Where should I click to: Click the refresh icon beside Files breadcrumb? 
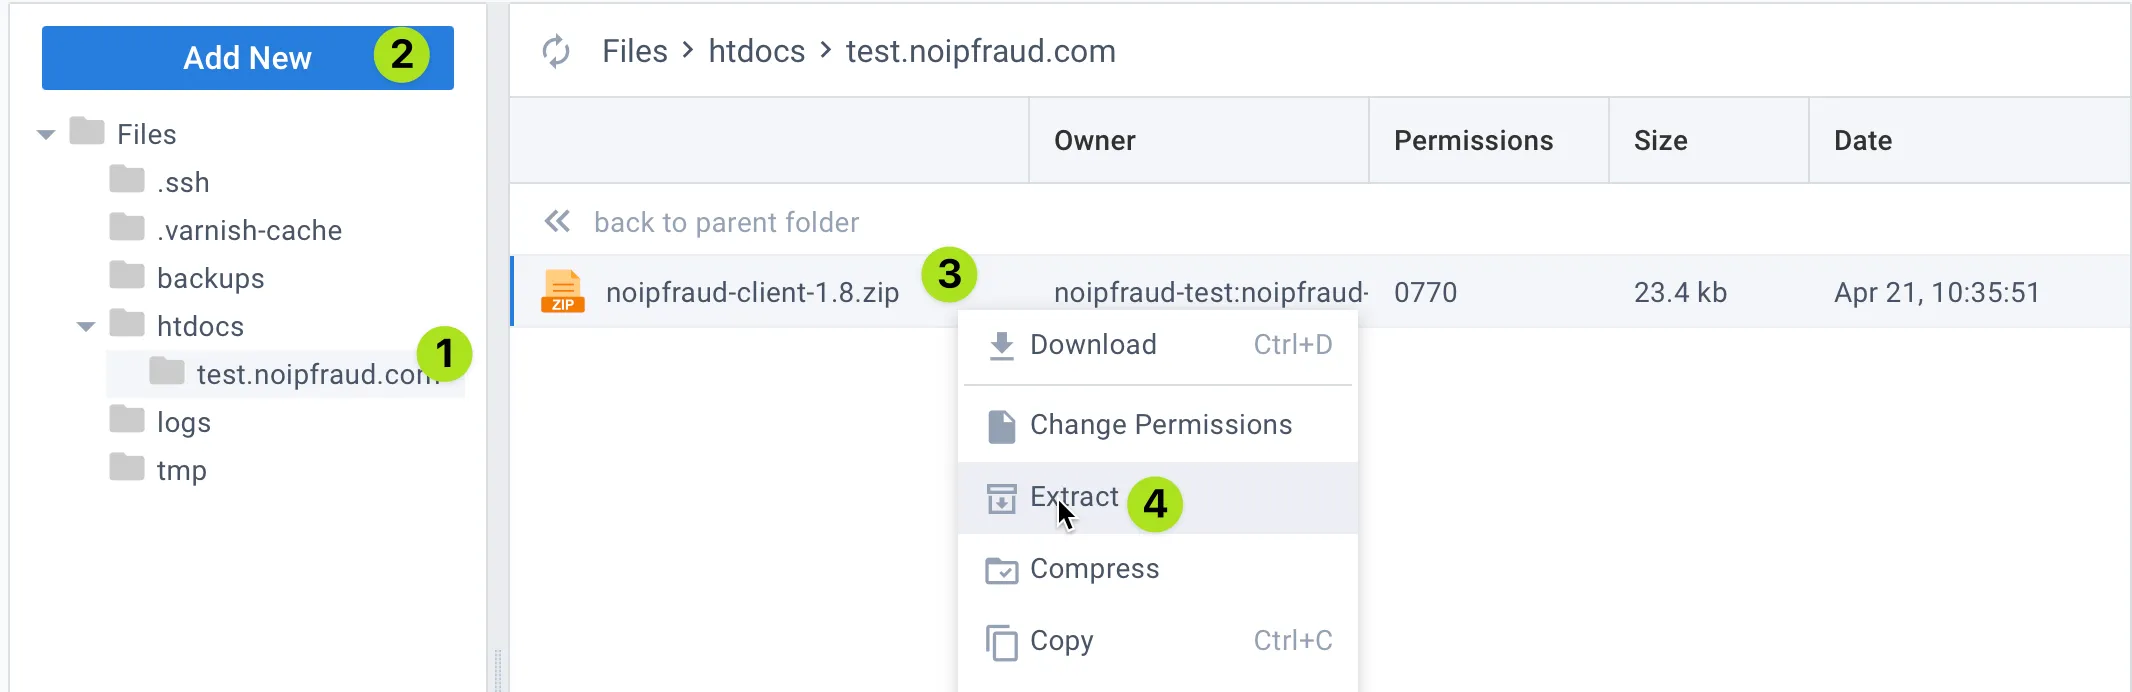click(x=556, y=51)
